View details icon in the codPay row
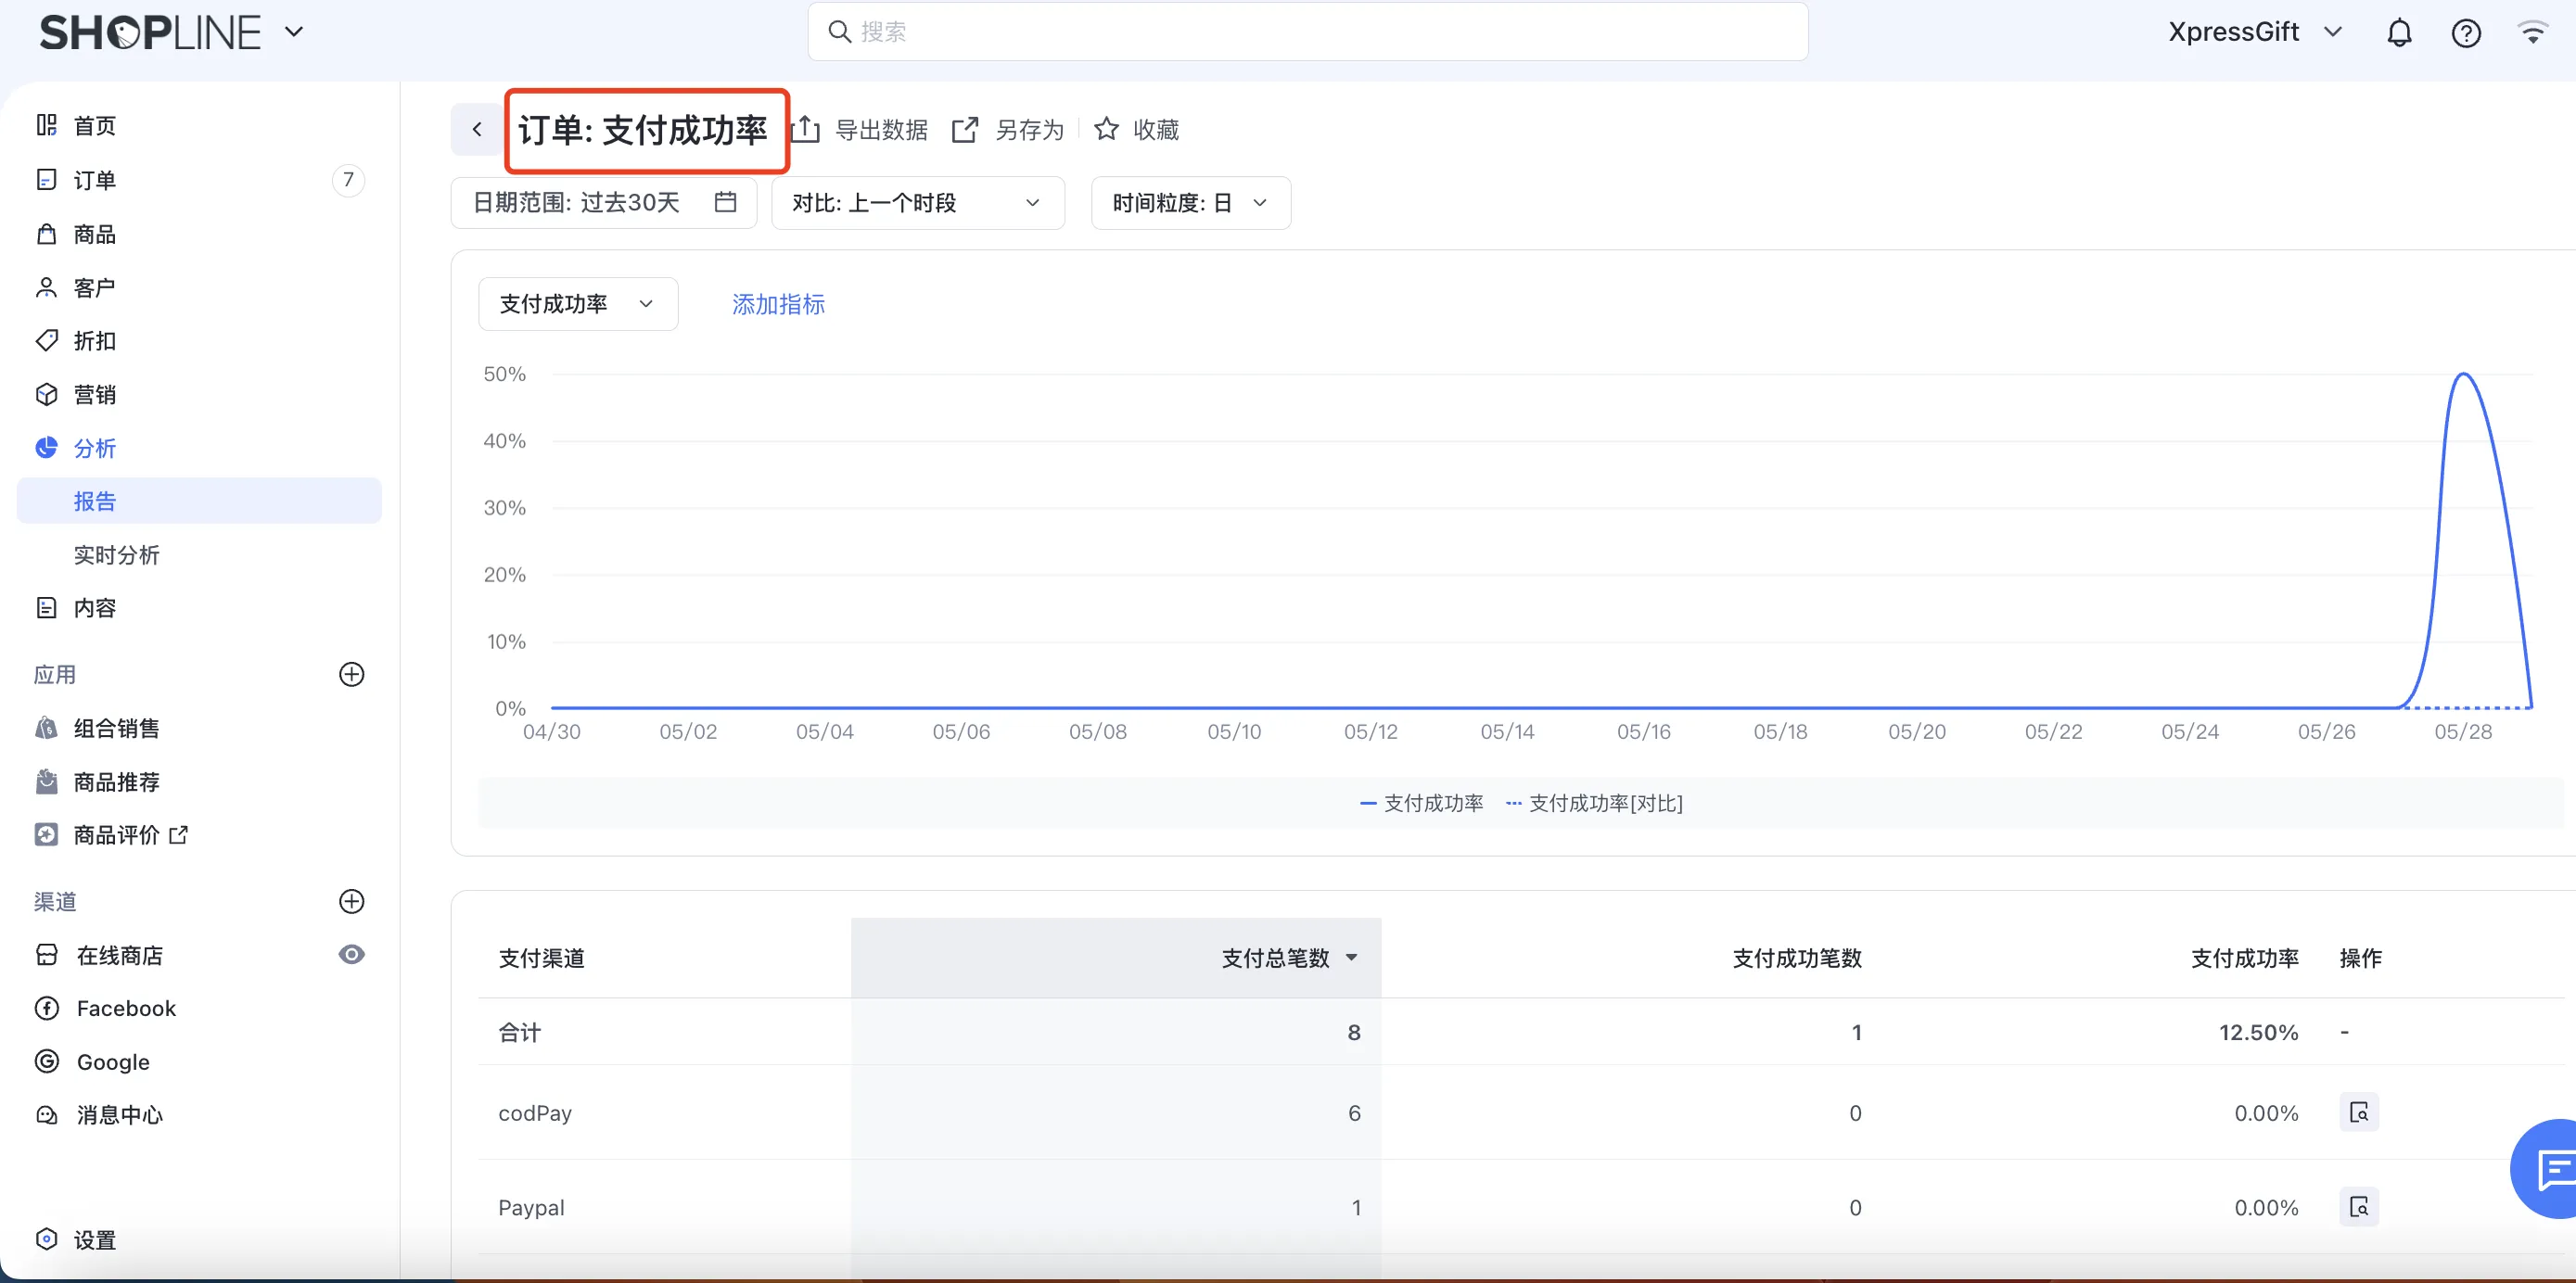 [2358, 1113]
